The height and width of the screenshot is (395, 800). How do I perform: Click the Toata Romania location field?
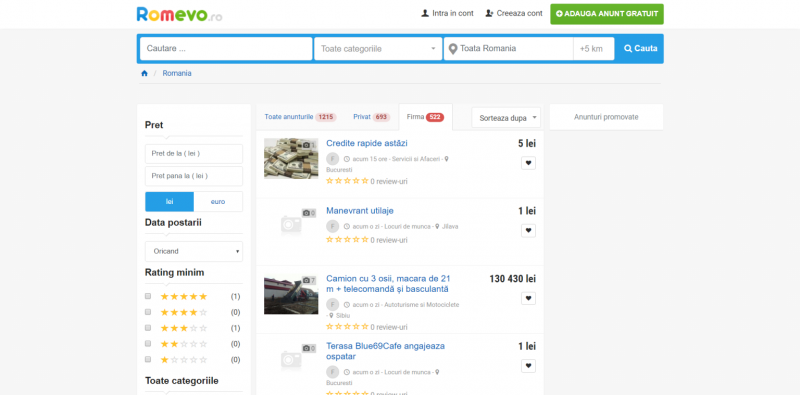[x=509, y=49]
